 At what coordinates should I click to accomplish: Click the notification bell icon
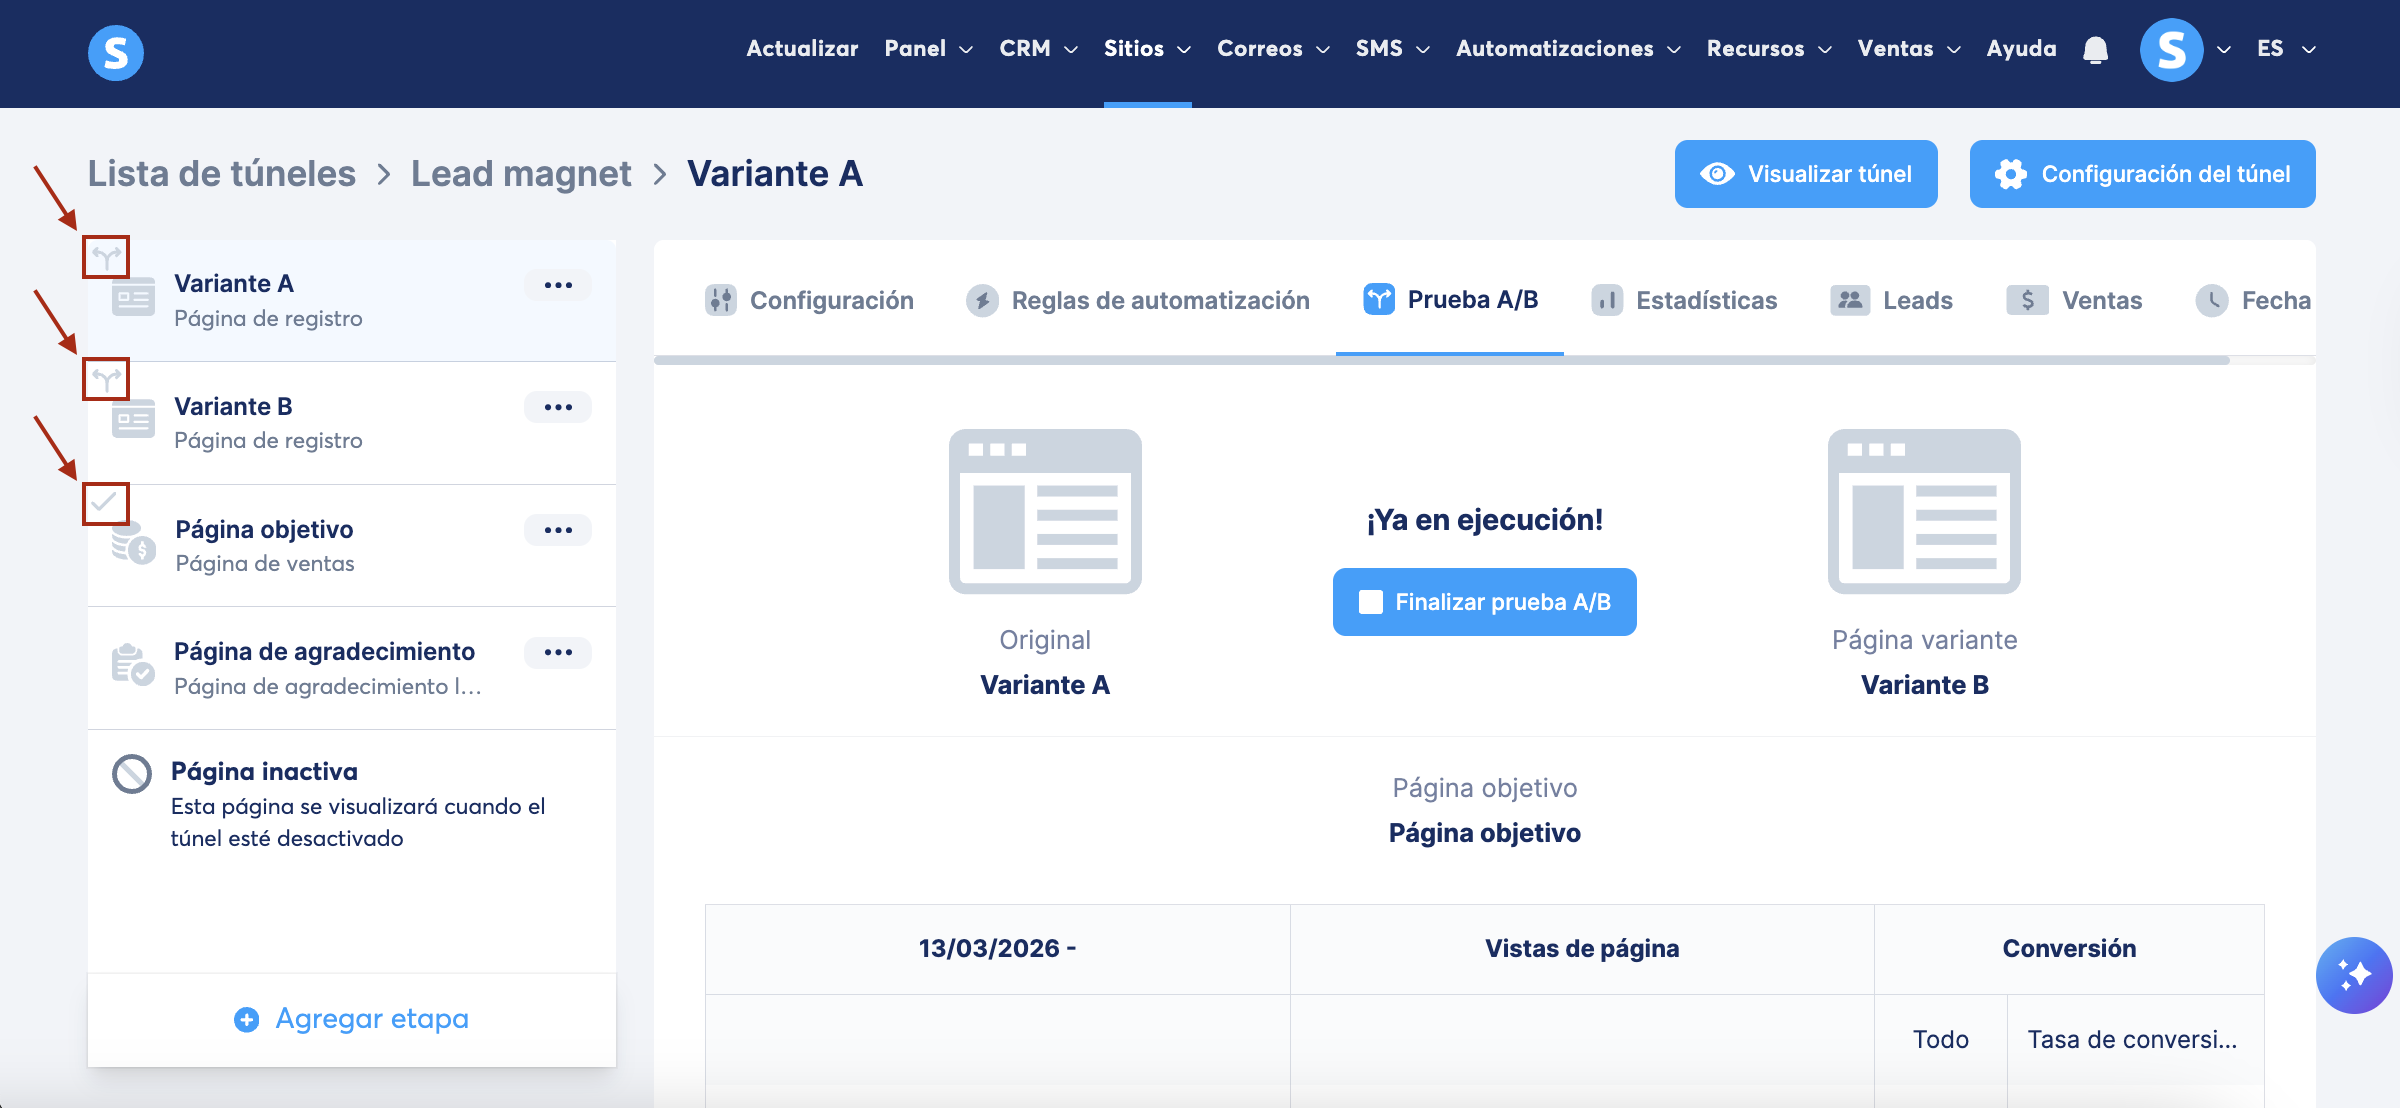(2095, 50)
